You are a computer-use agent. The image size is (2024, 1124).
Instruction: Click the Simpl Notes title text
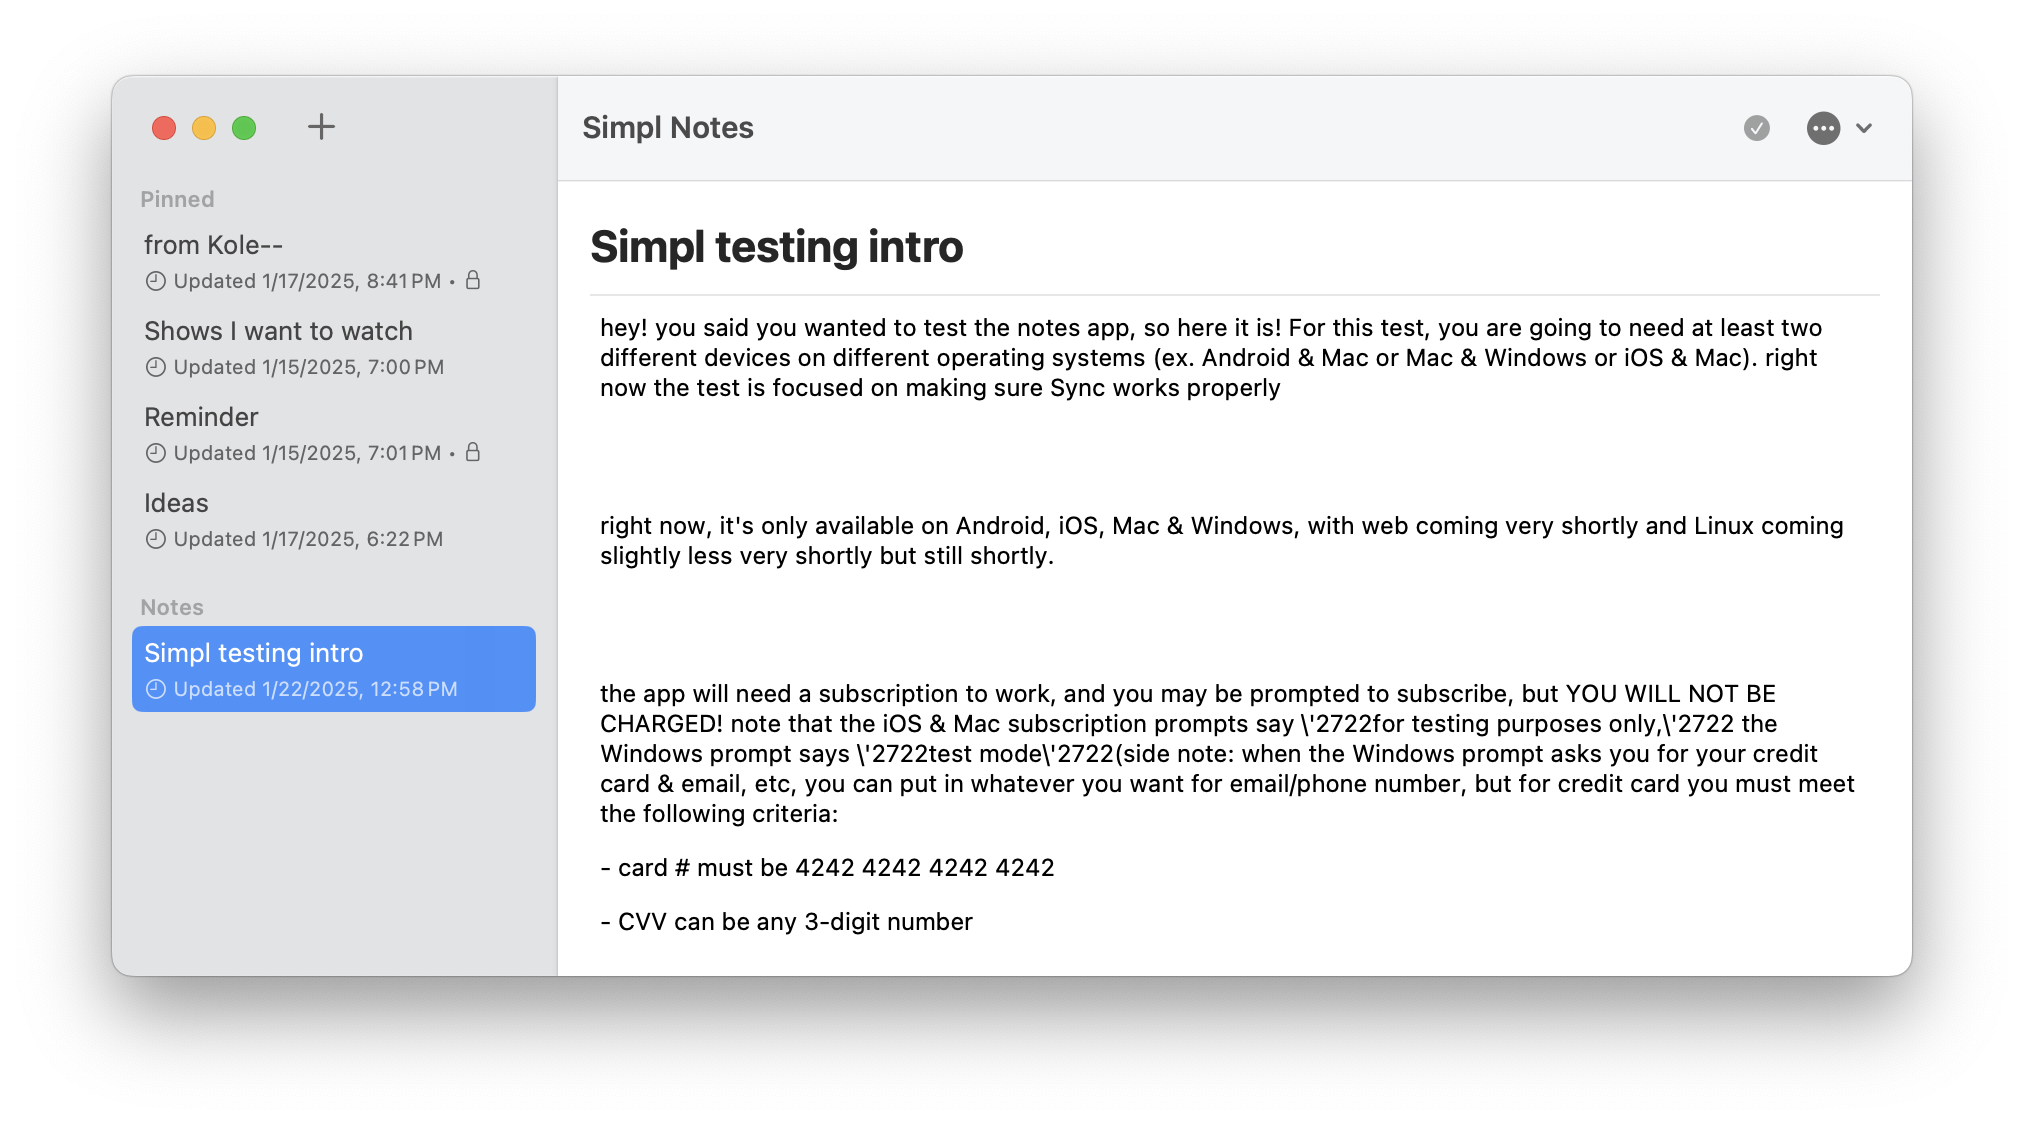pos(668,128)
